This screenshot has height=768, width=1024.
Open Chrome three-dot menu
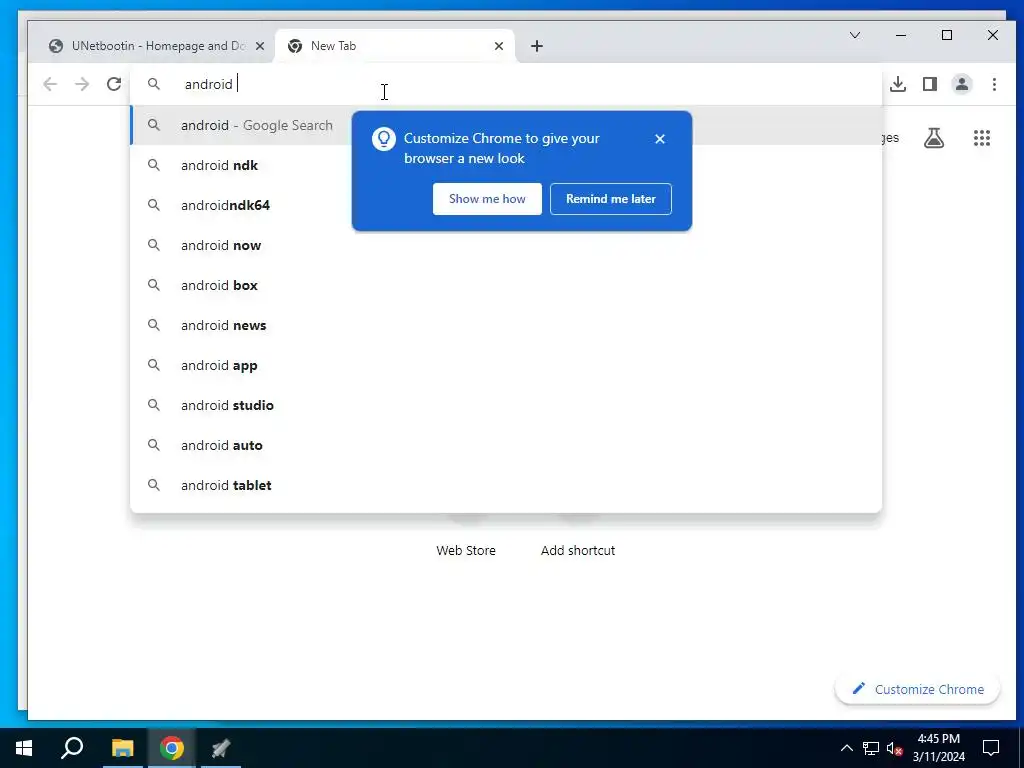click(x=994, y=84)
